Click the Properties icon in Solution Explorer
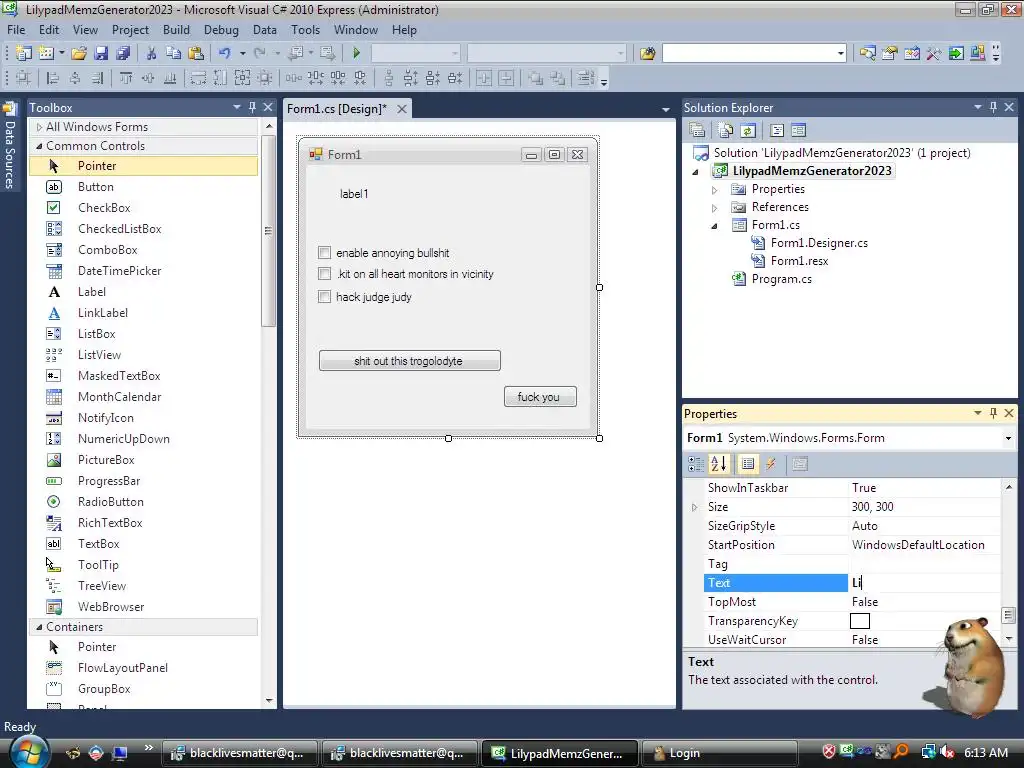 click(697, 131)
